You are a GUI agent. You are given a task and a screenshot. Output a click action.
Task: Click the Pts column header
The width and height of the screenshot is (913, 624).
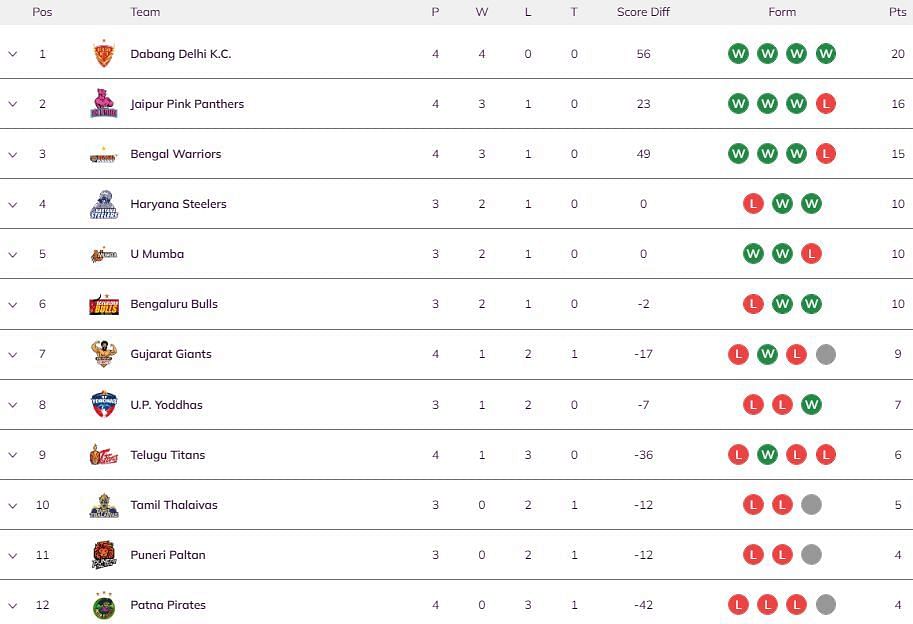pos(897,12)
